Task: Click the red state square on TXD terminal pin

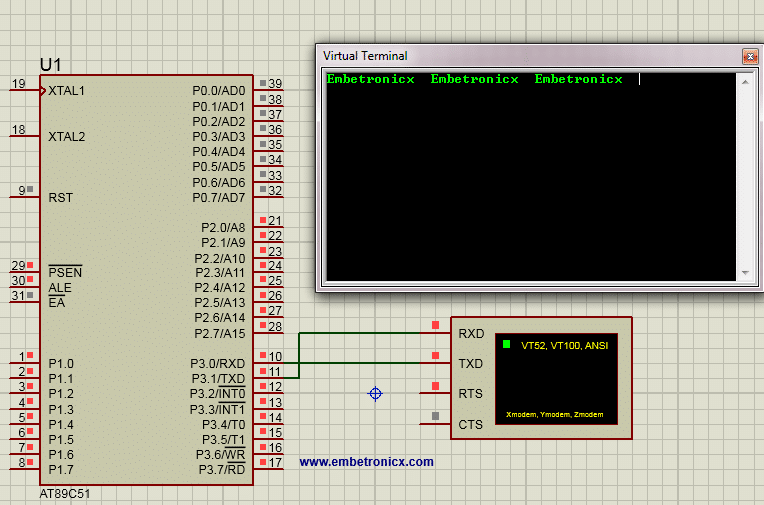Action: 435,355
